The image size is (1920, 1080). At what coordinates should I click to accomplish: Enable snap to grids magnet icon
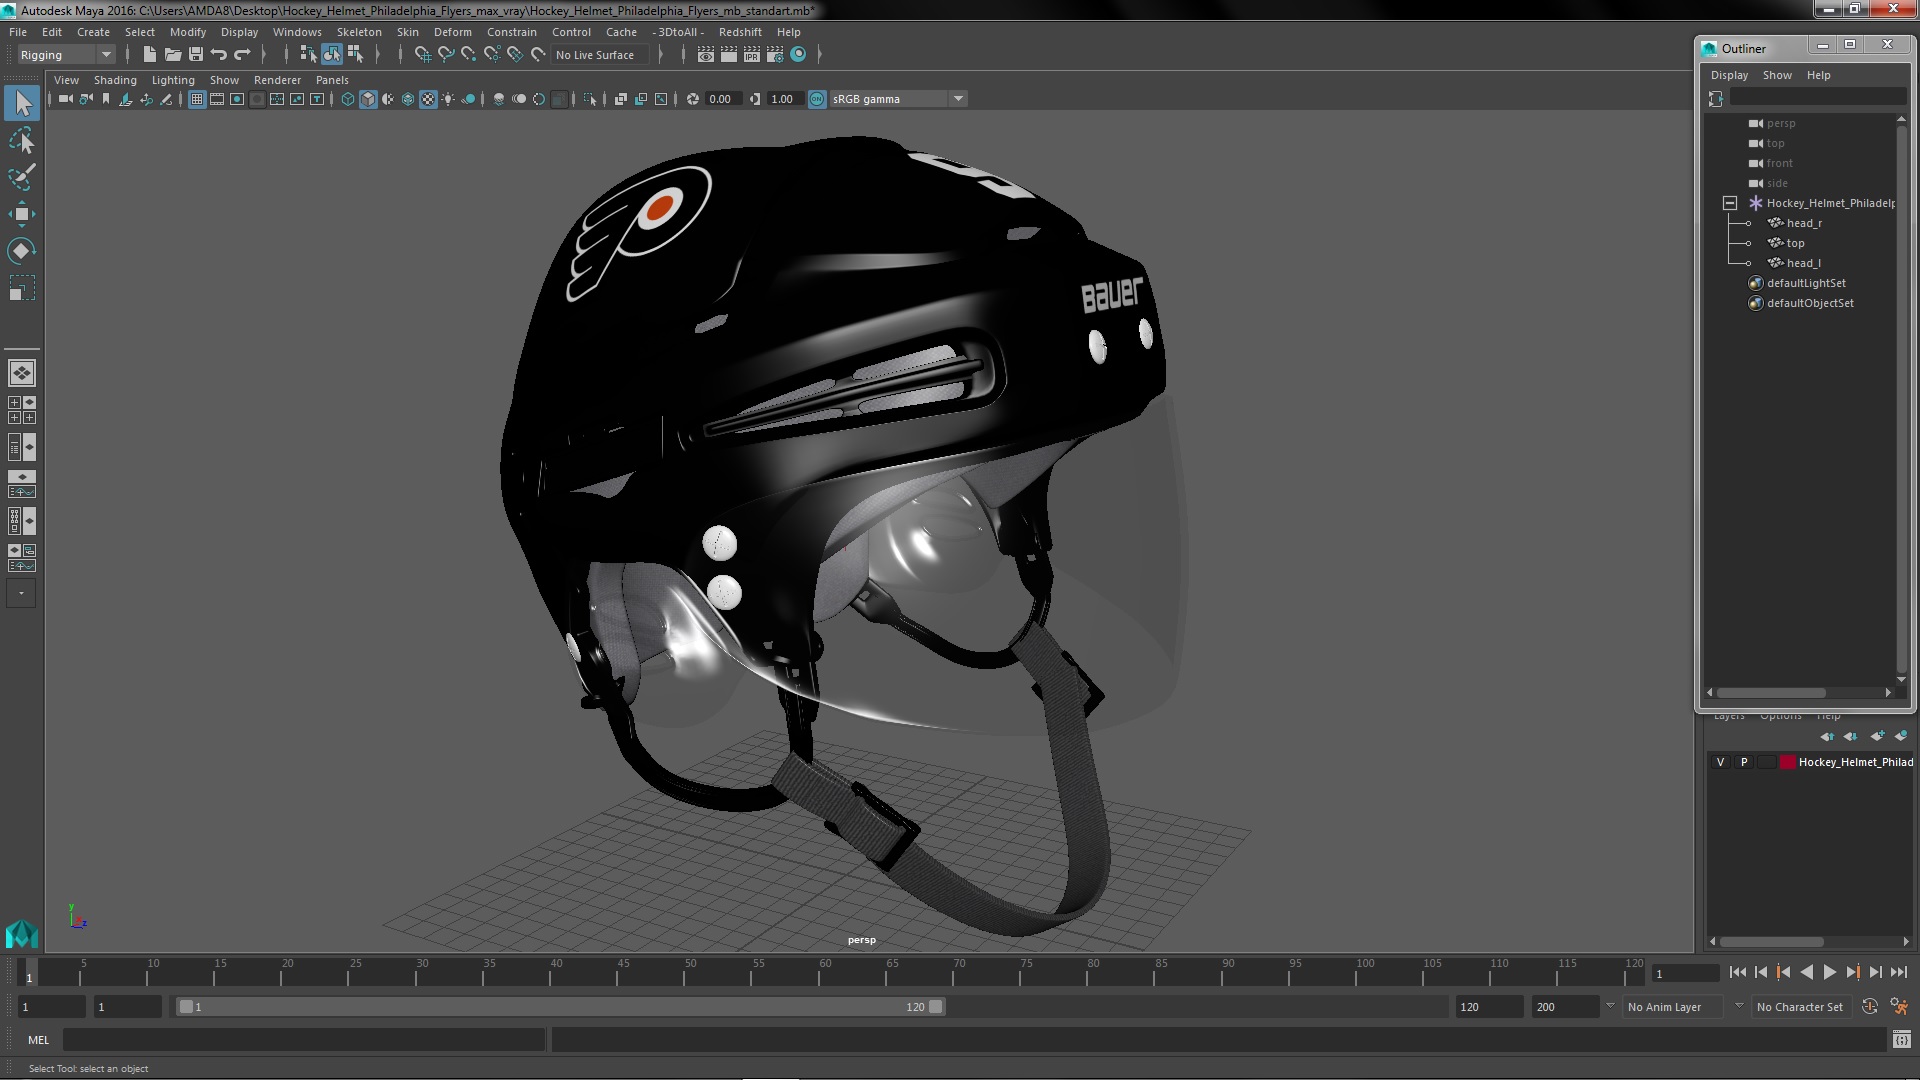click(422, 55)
